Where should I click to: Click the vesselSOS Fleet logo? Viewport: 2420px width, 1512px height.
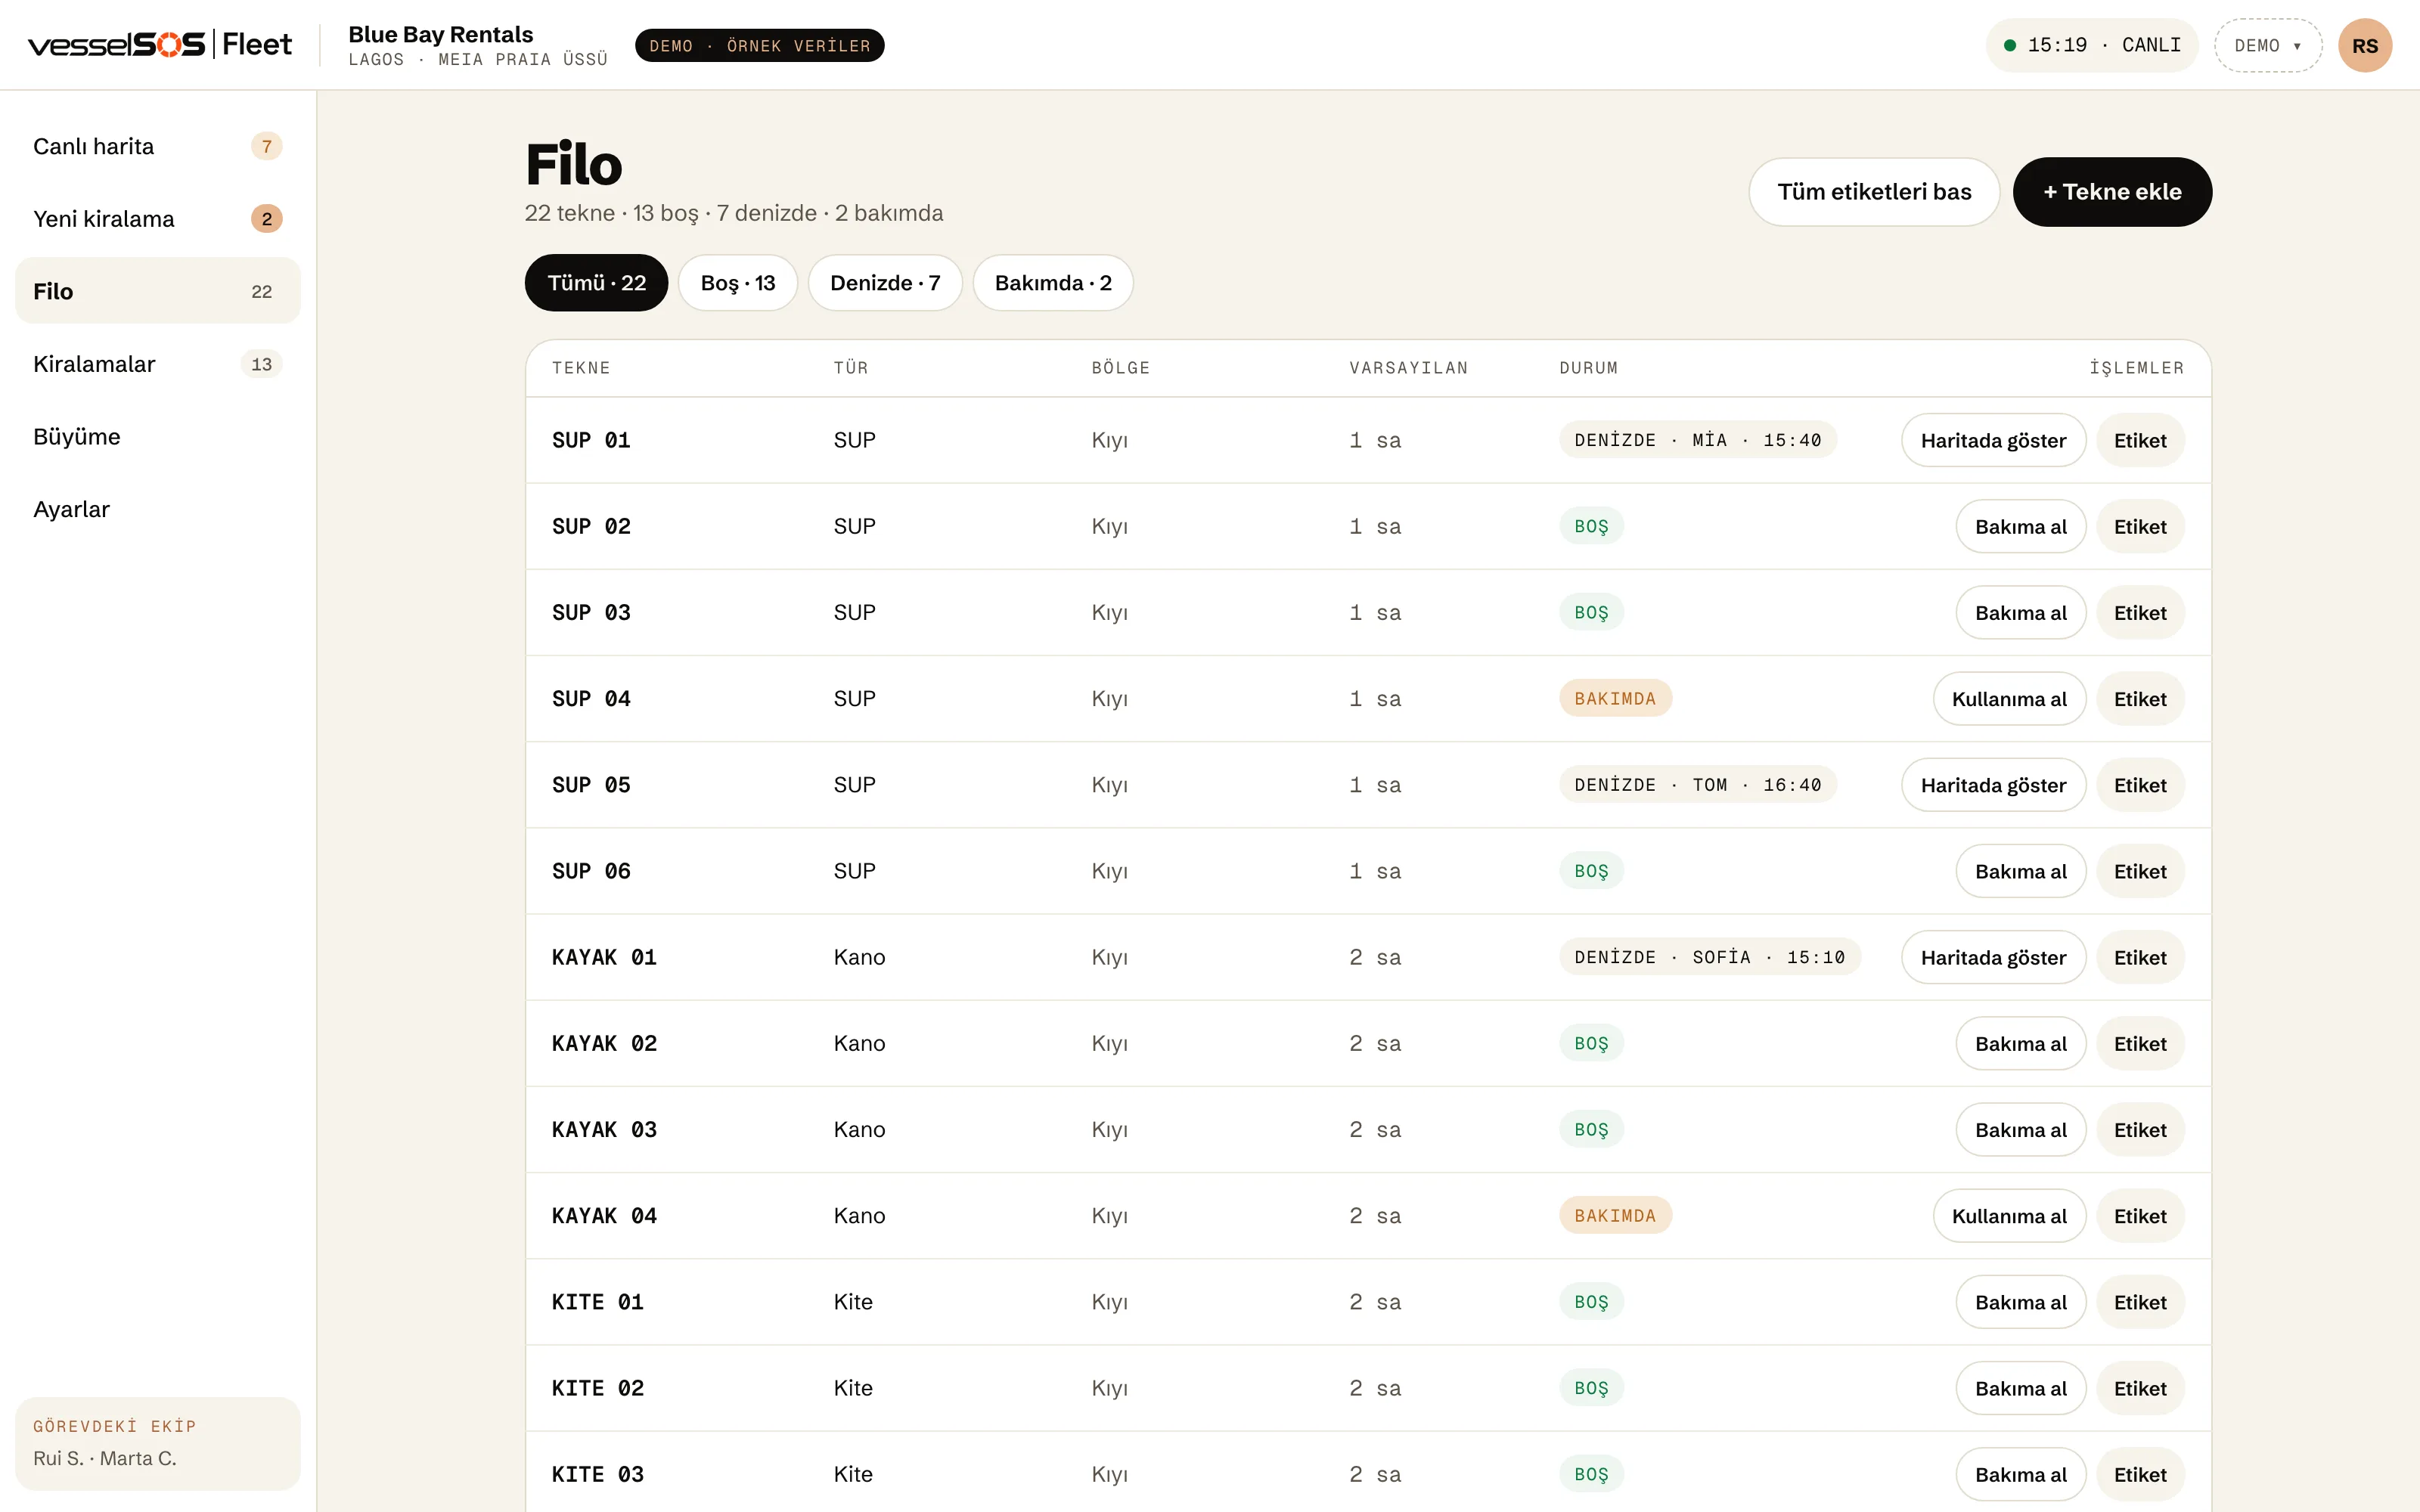tap(160, 45)
